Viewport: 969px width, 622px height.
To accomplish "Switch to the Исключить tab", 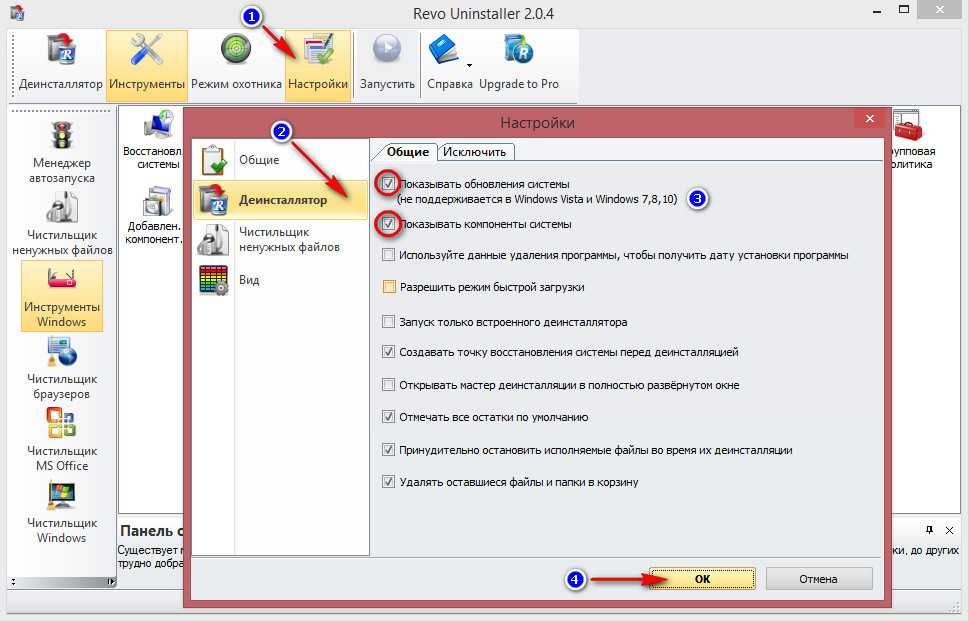I will pyautogui.click(x=477, y=152).
